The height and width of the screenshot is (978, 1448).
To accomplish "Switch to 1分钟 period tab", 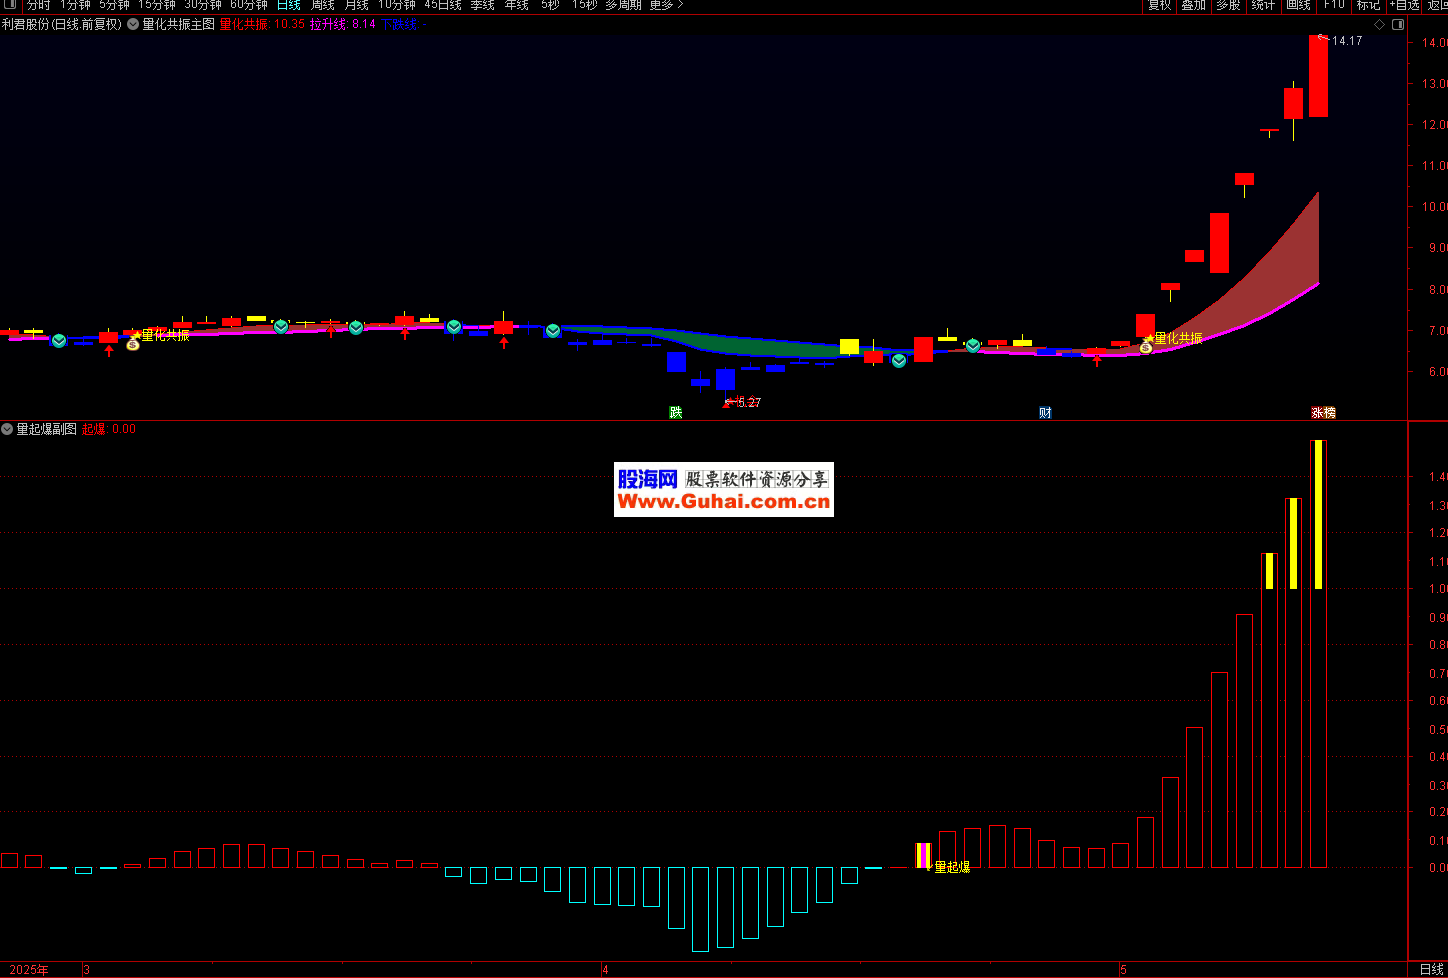I will pos(75,5).
